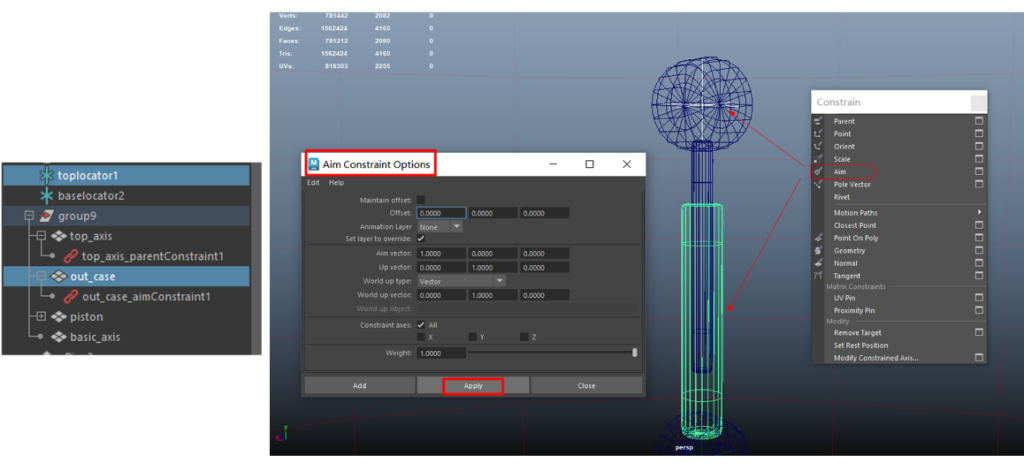1024x471 pixels.
Task: Click the top_axis_parentConstraint1 chain icon
Action: 71,257
